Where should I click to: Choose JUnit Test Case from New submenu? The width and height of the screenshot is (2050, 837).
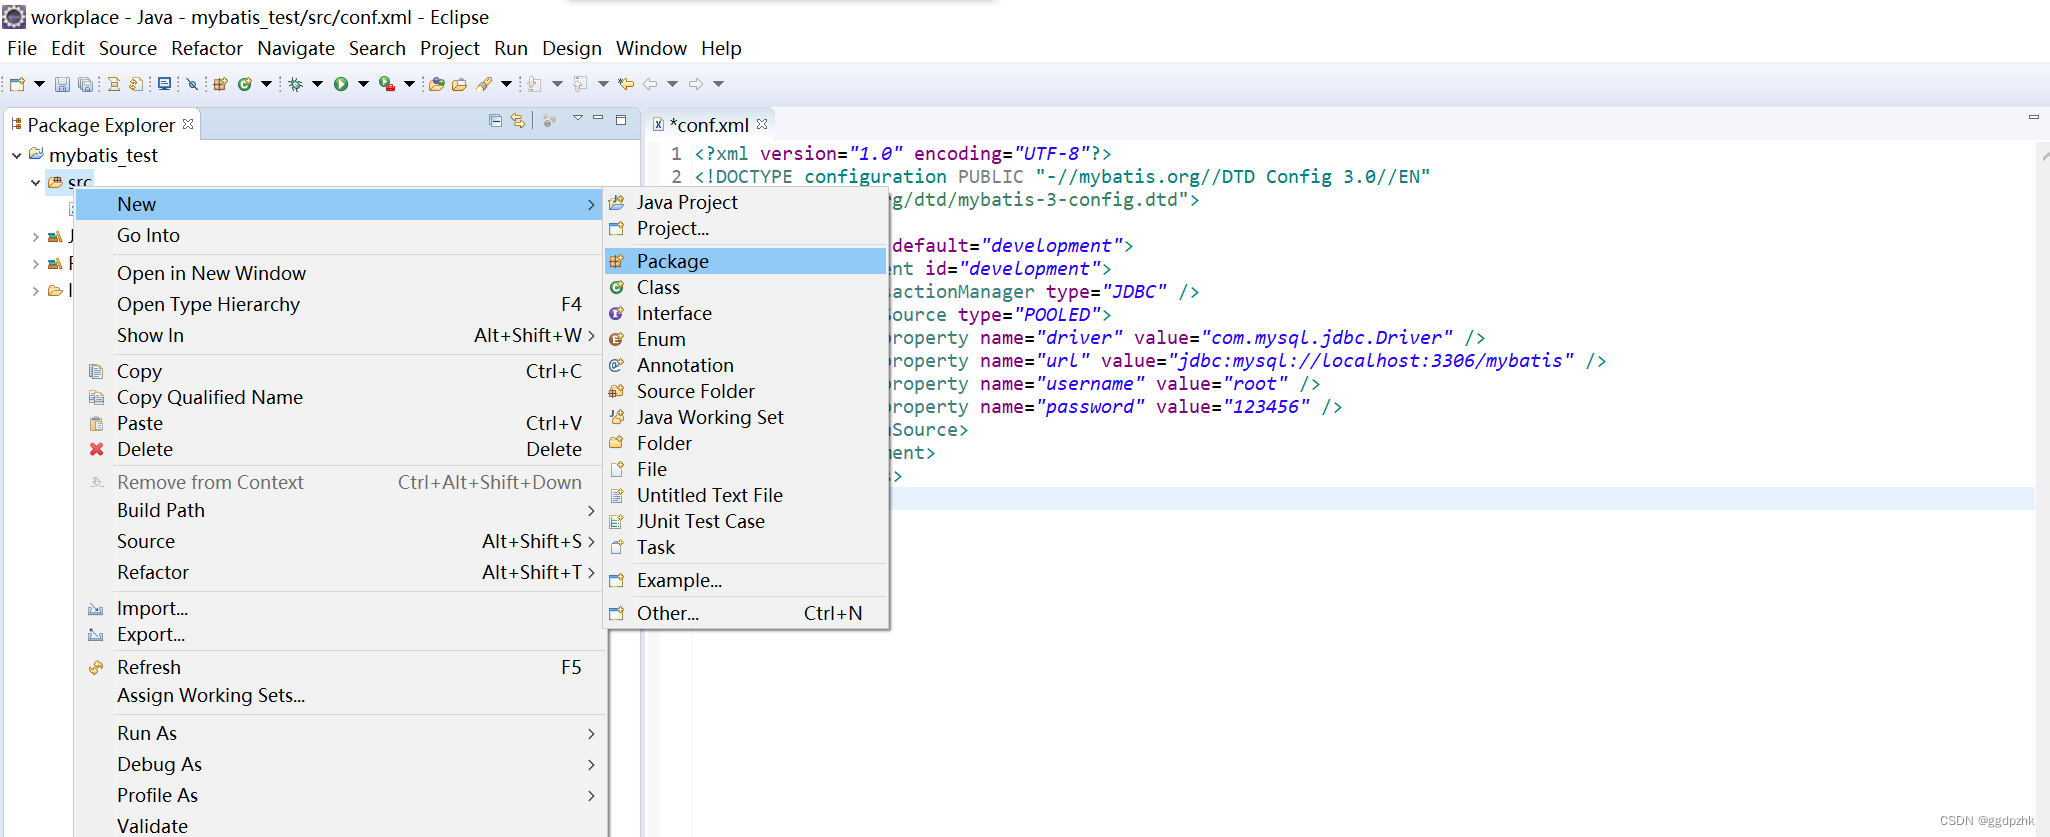[x=746, y=521]
